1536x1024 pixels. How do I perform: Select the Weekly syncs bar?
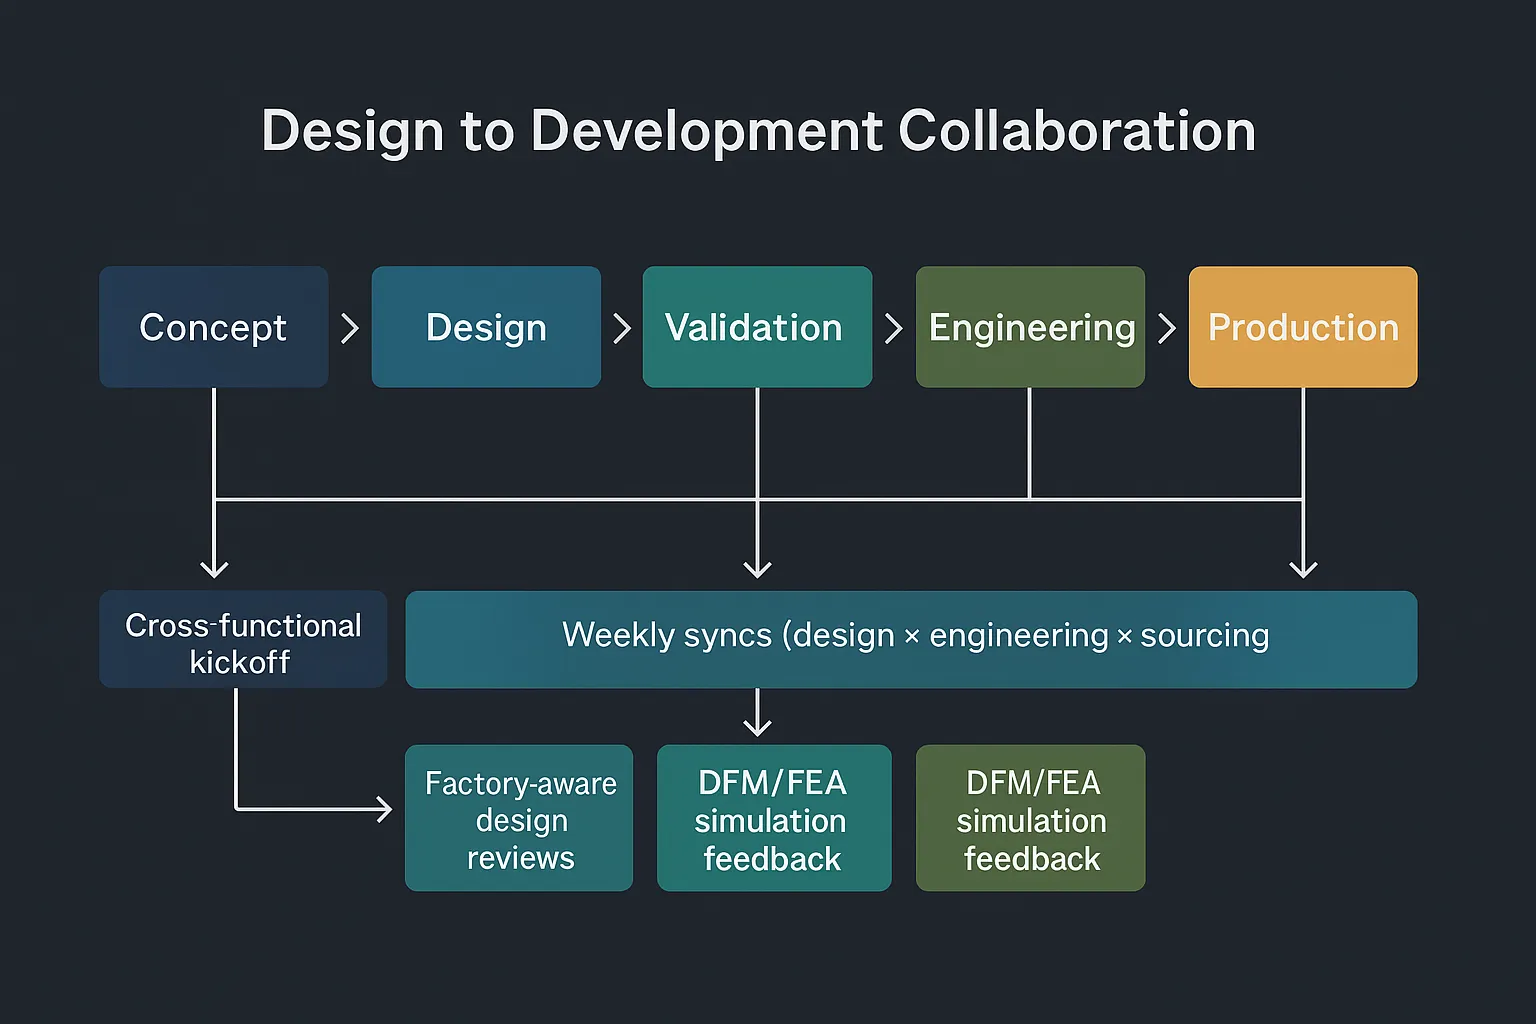click(911, 640)
